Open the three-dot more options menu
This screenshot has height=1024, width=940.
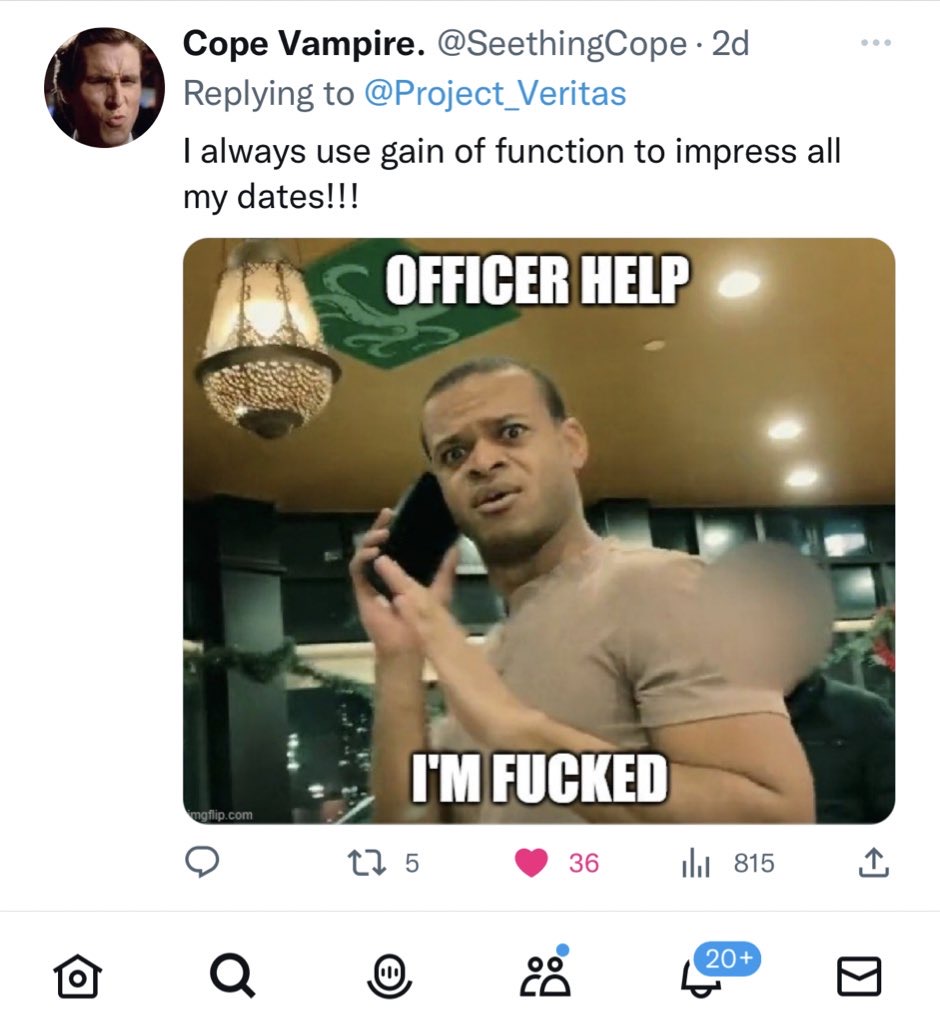(x=875, y=45)
